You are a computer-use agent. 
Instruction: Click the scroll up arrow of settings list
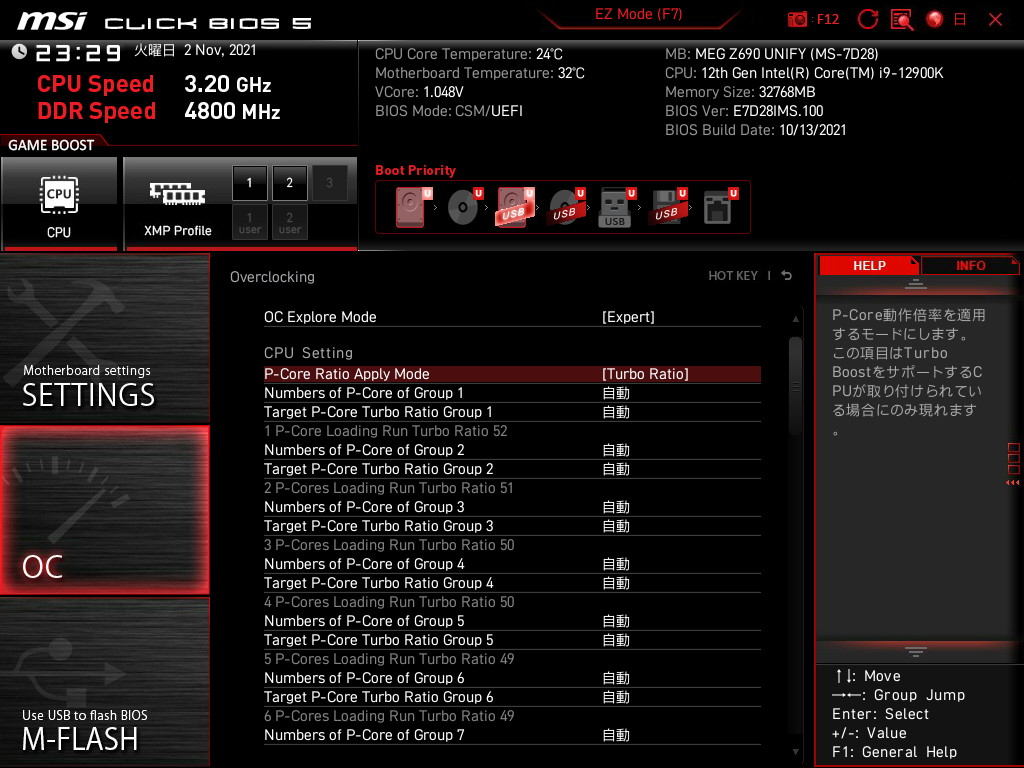coord(795,319)
